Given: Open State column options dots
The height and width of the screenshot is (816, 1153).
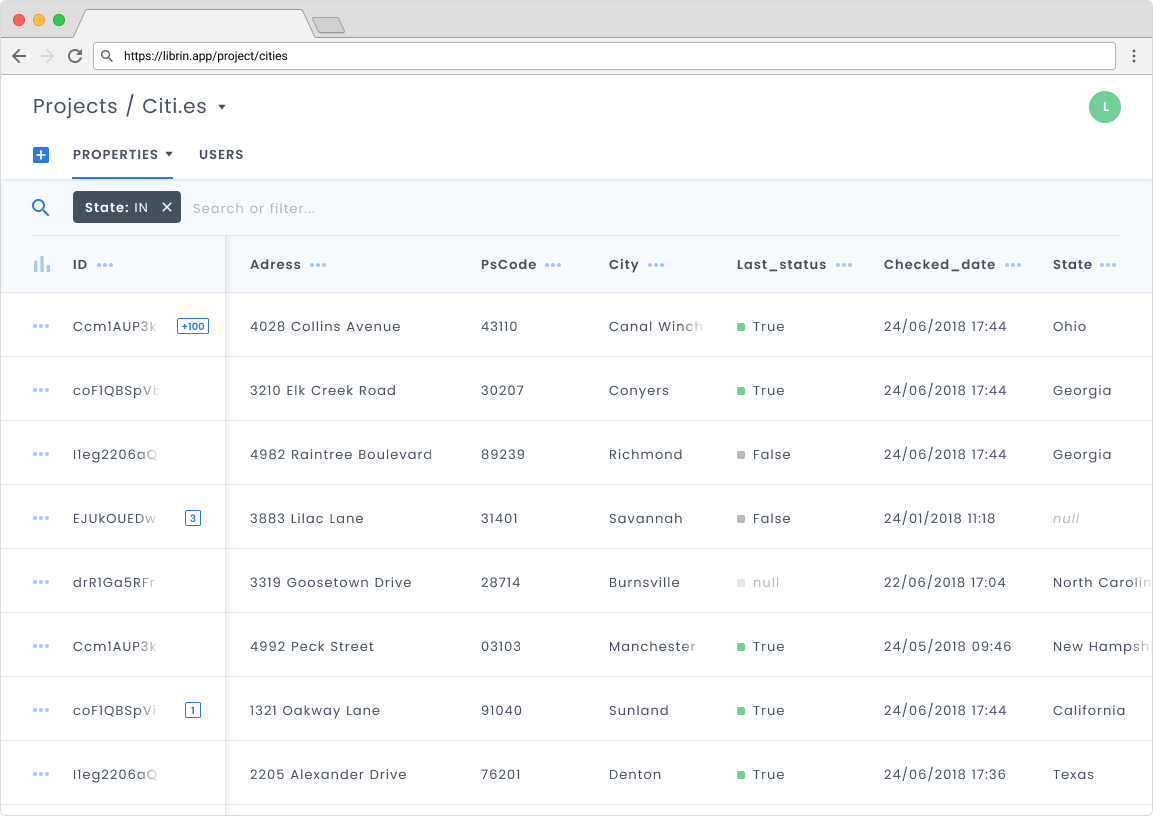Looking at the screenshot, I should [x=1108, y=265].
